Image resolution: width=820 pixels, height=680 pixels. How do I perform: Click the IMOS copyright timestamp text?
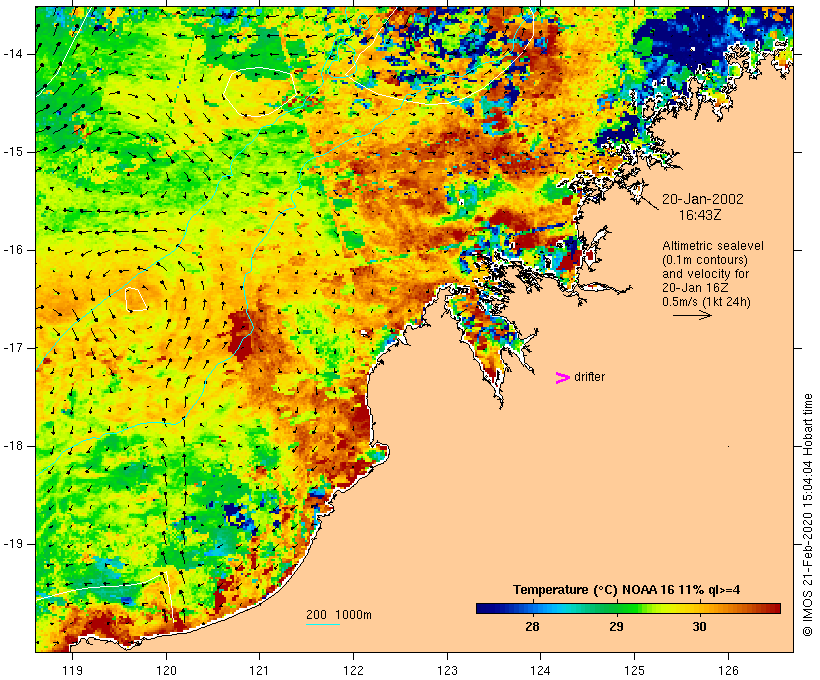[807, 515]
